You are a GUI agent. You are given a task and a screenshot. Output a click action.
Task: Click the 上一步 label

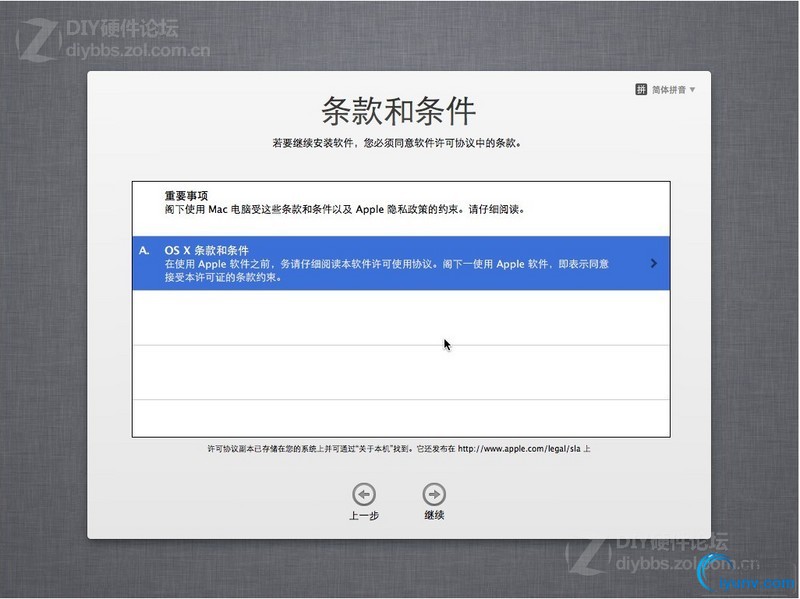(364, 516)
